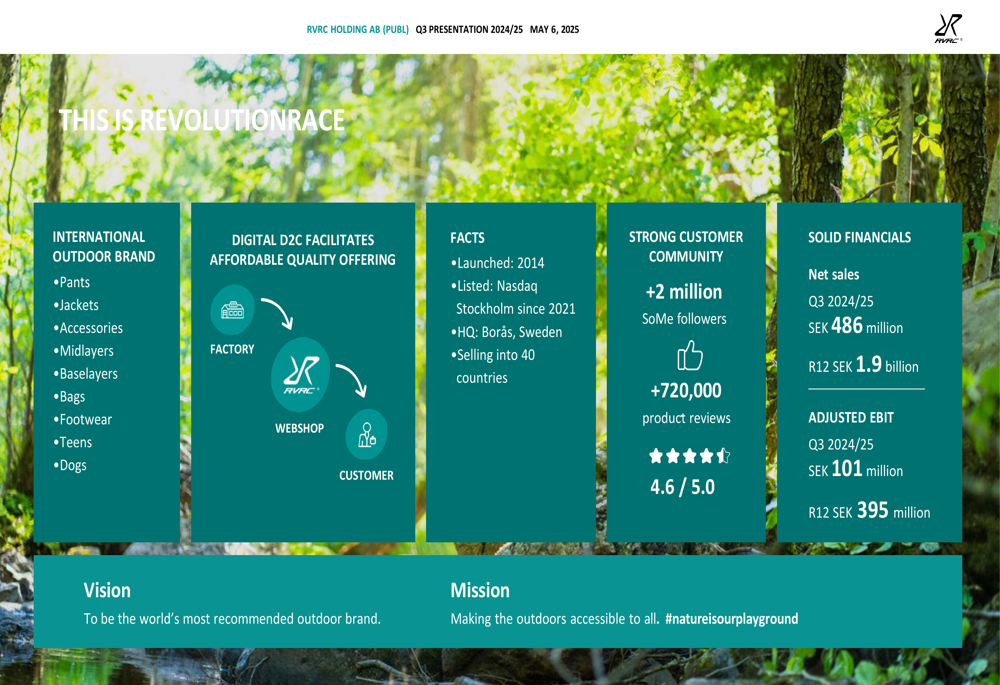The width and height of the screenshot is (1000, 685).
Task: Click 'SEK 486 million' value
Action: [855, 326]
